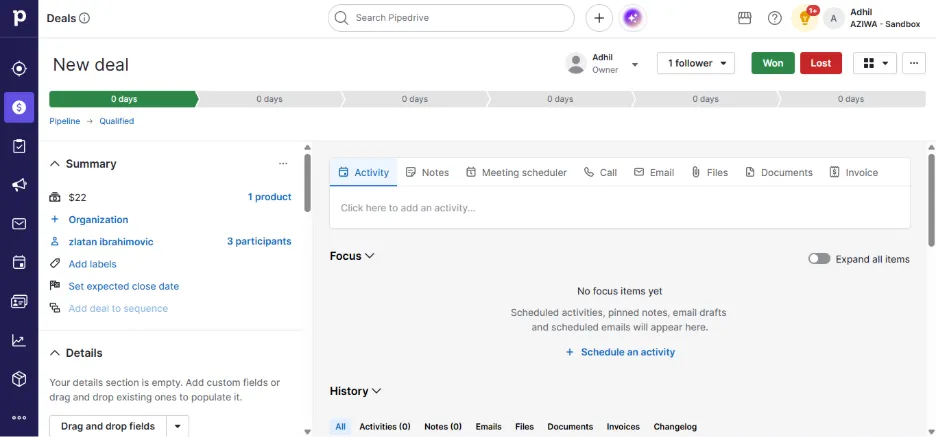Click the quick add plus button
Image resolution: width=936 pixels, height=438 pixels.
coord(599,18)
